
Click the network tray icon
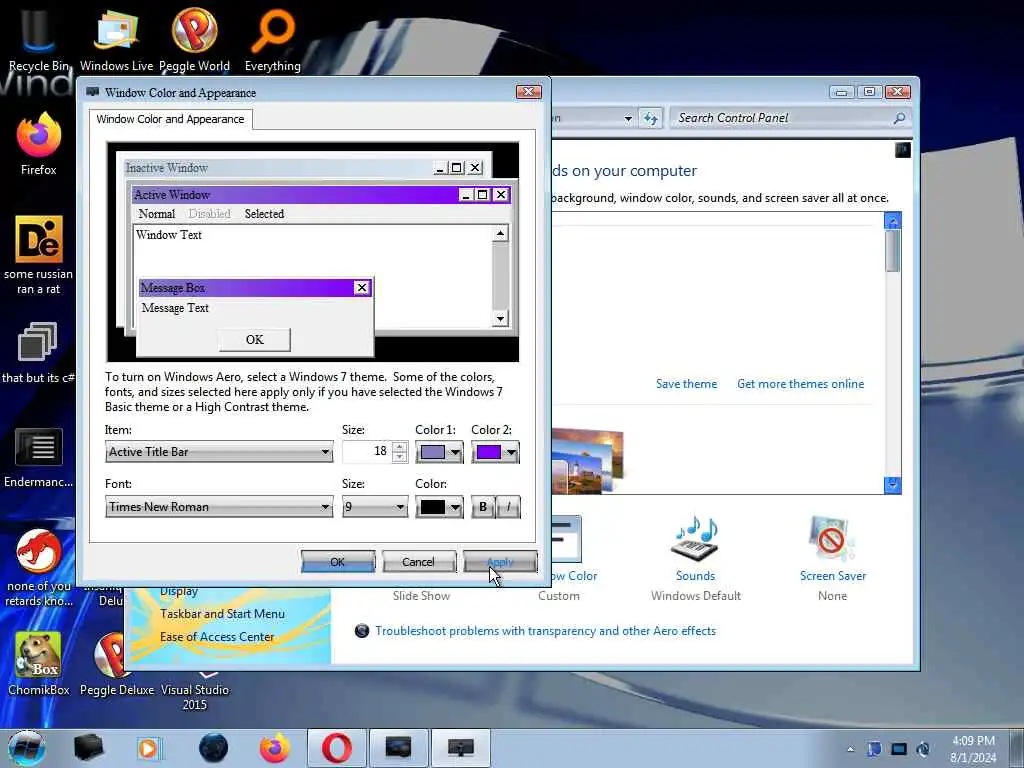tap(899, 749)
